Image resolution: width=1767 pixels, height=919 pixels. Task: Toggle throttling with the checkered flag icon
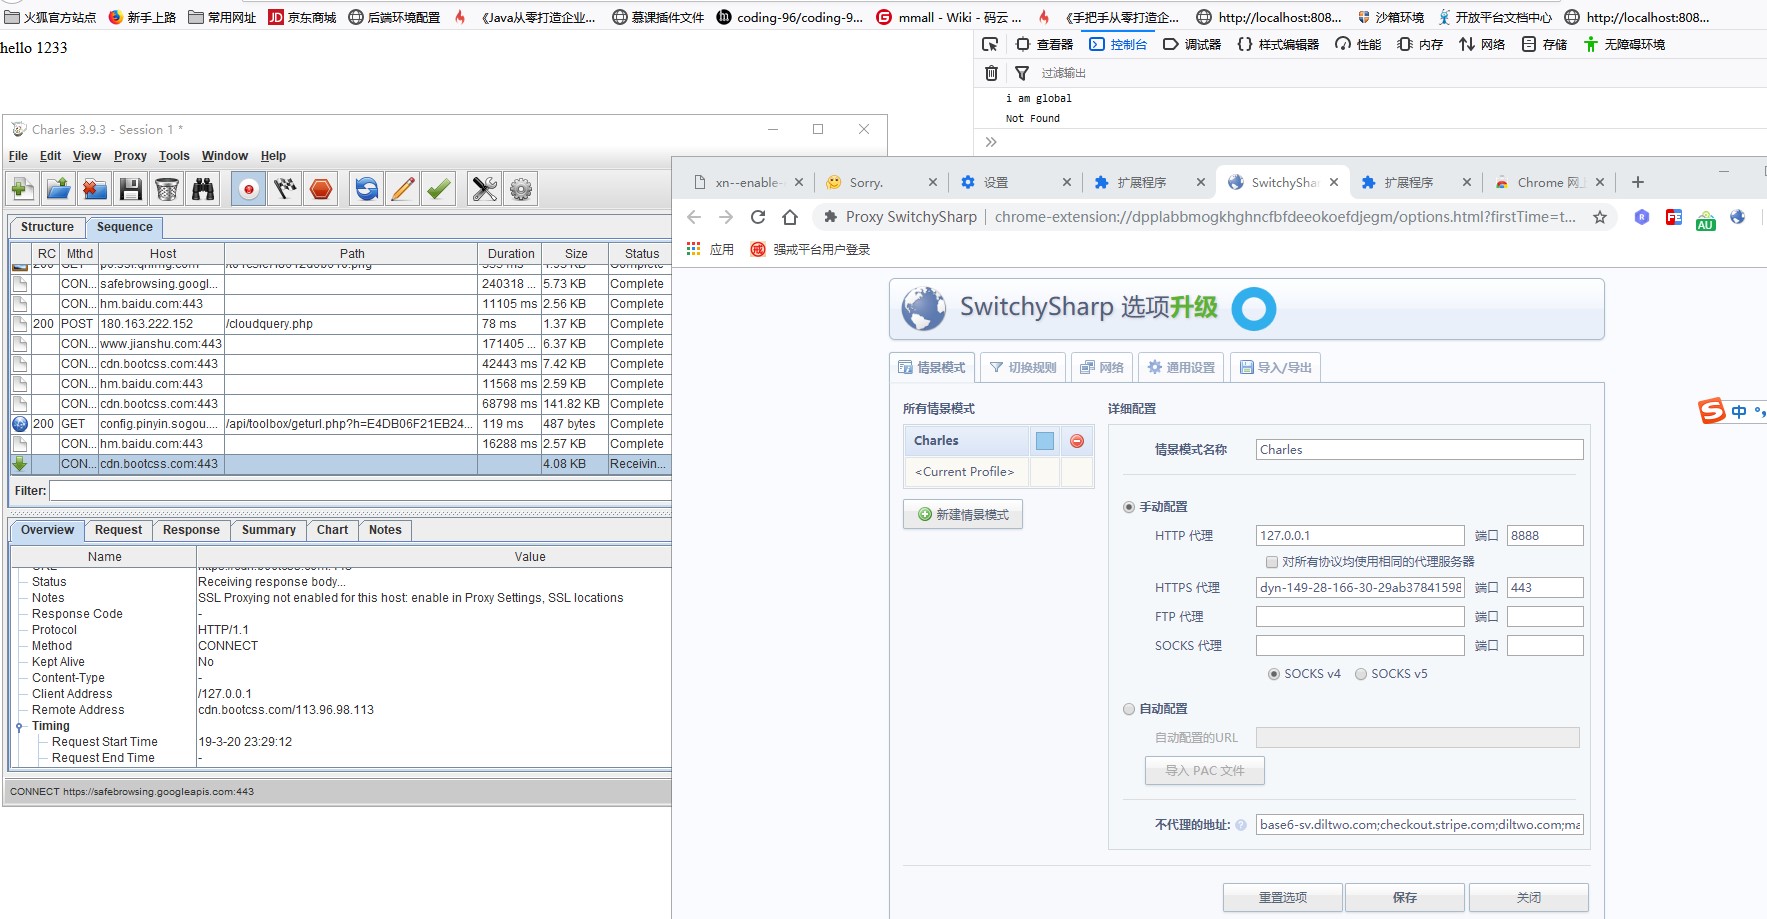285,189
